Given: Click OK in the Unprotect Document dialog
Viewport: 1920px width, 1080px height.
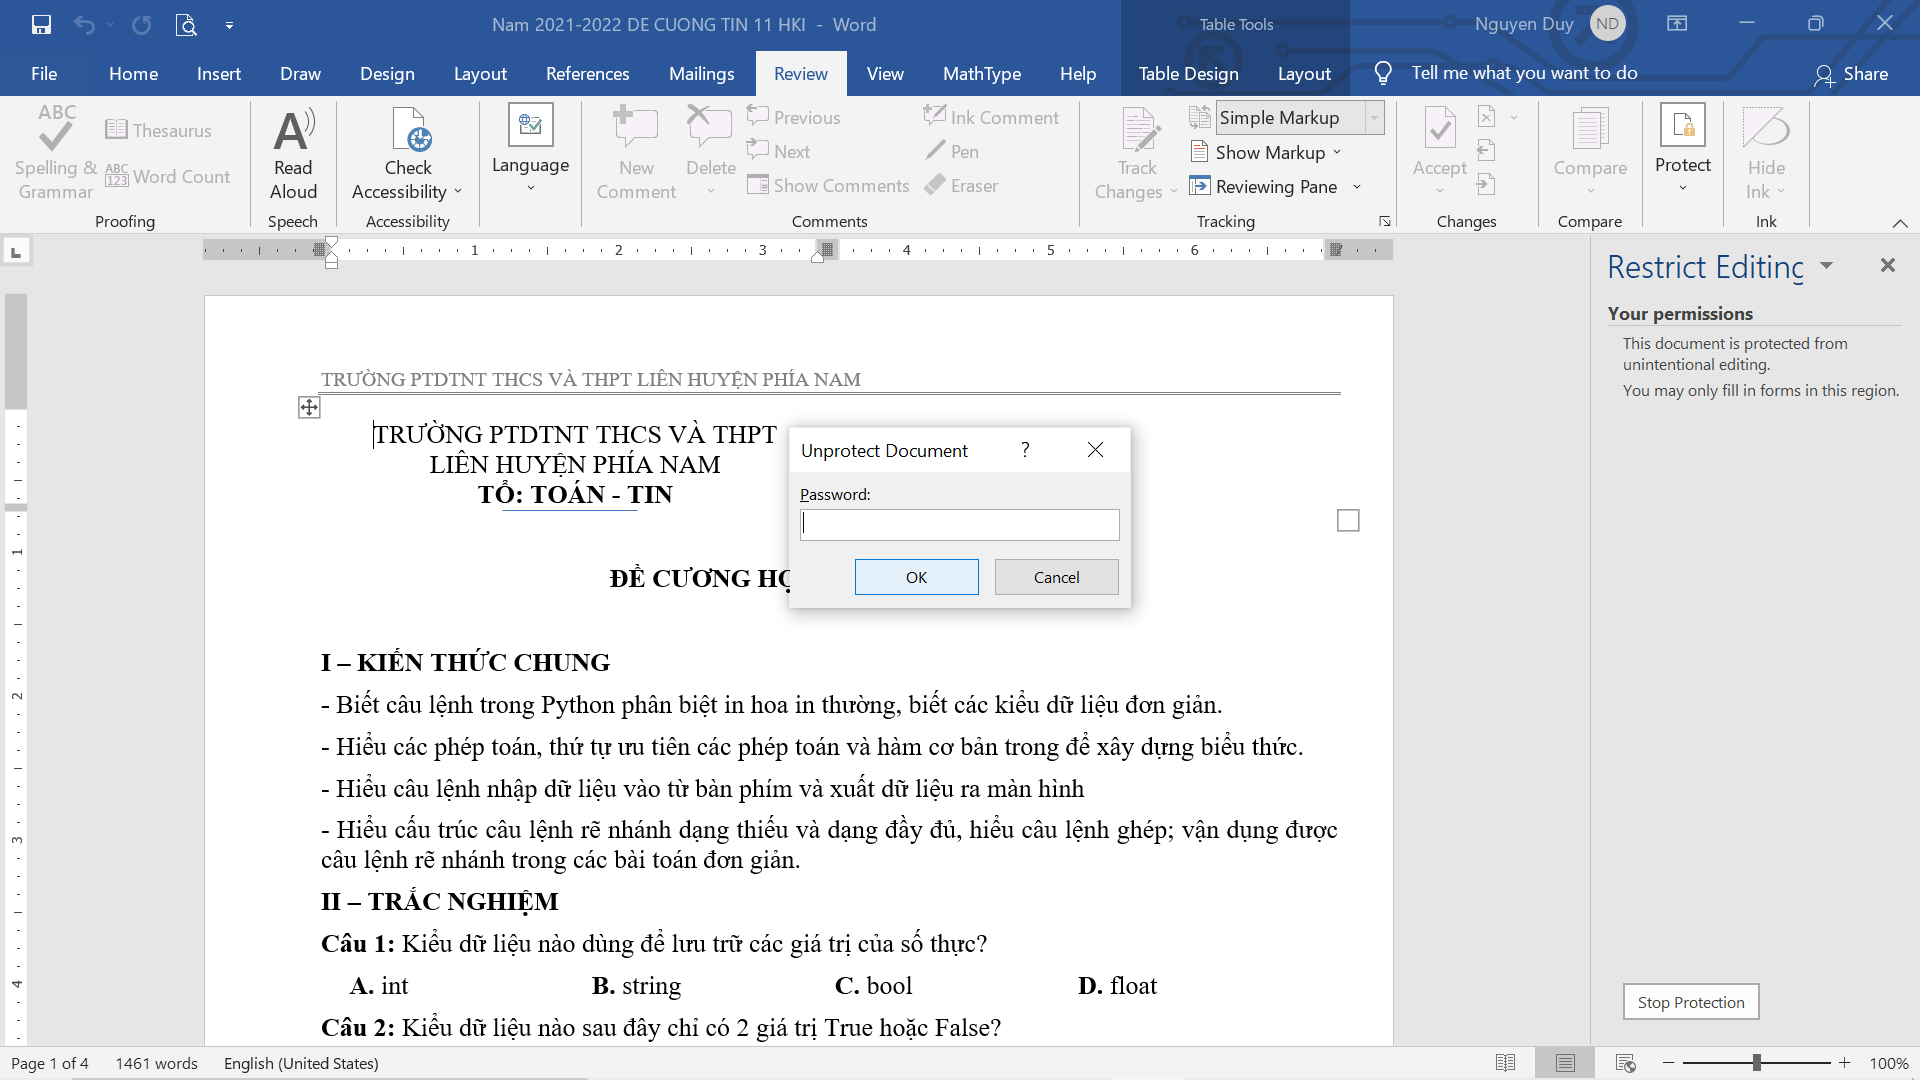Looking at the screenshot, I should 916,577.
